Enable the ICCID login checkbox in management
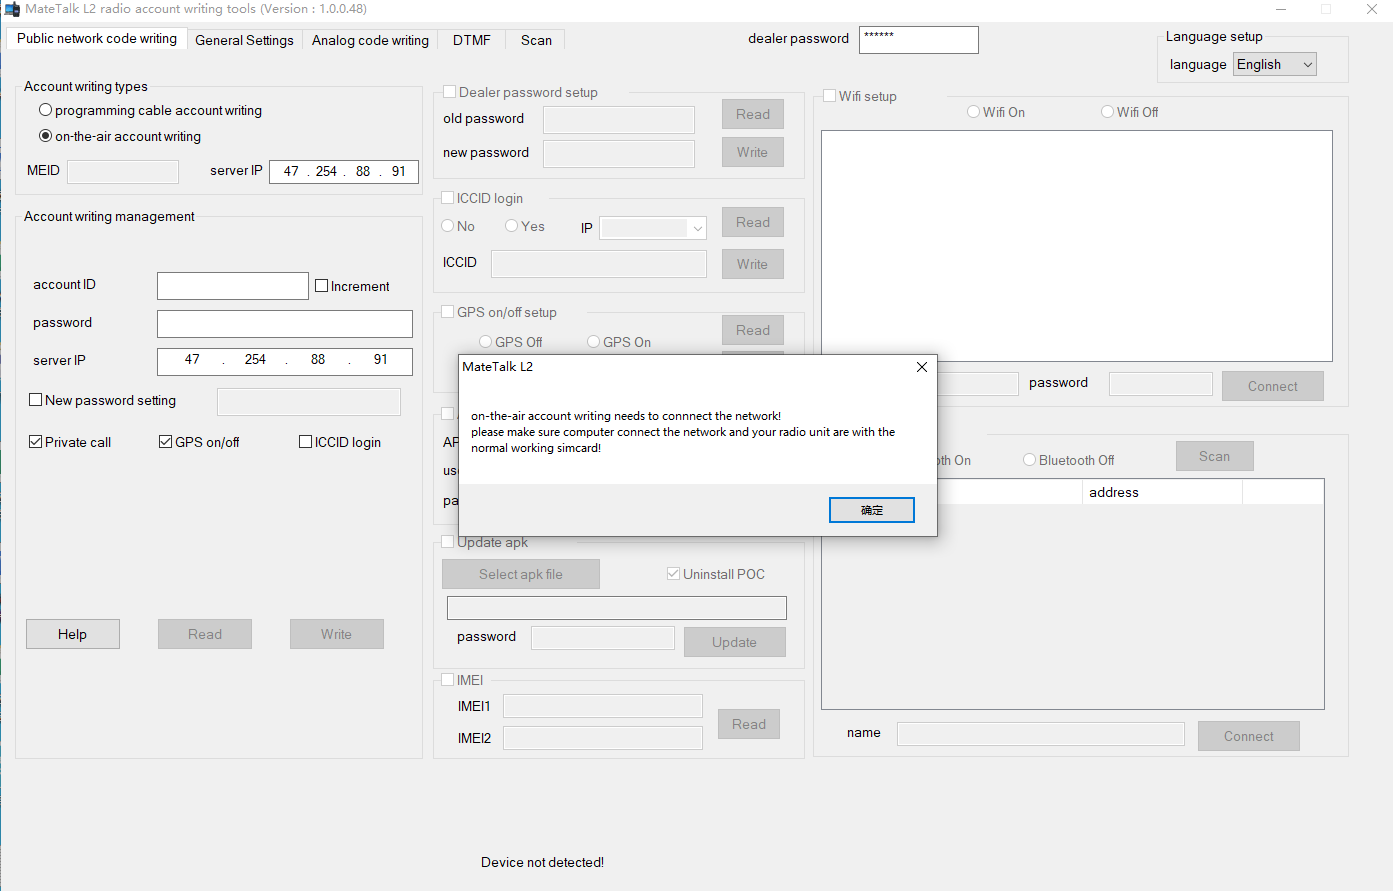This screenshot has height=891, width=1393. [x=306, y=442]
